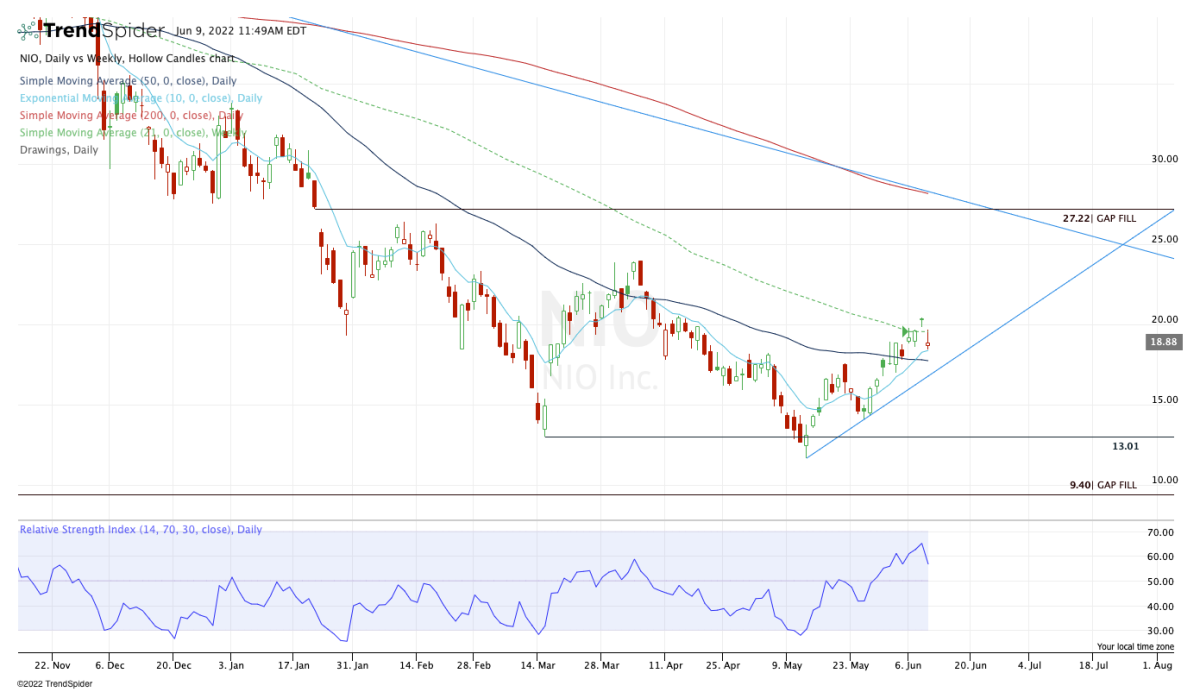Click the 6. Jun date on time axis
The image size is (1200, 692).
tap(907, 664)
